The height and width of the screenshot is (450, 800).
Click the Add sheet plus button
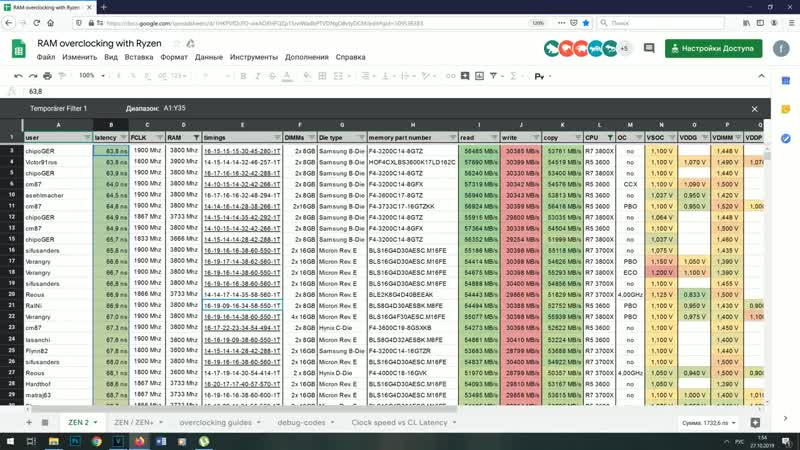(x=29, y=422)
